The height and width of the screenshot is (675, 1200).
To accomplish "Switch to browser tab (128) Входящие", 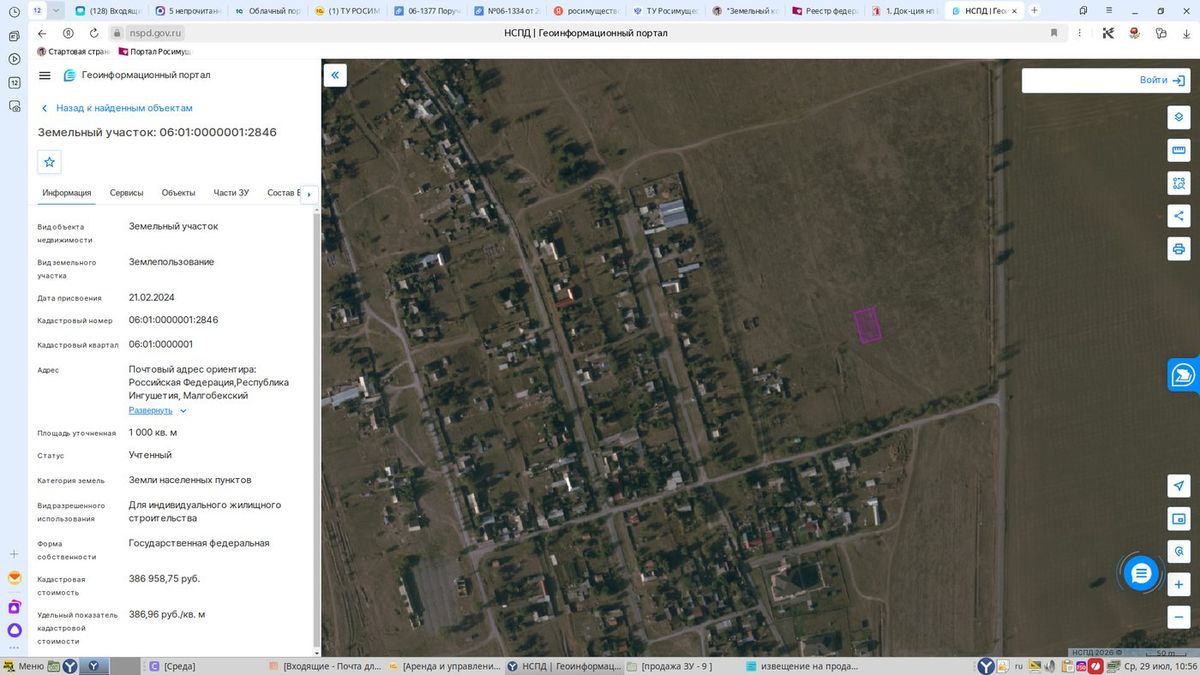I will (x=110, y=10).
